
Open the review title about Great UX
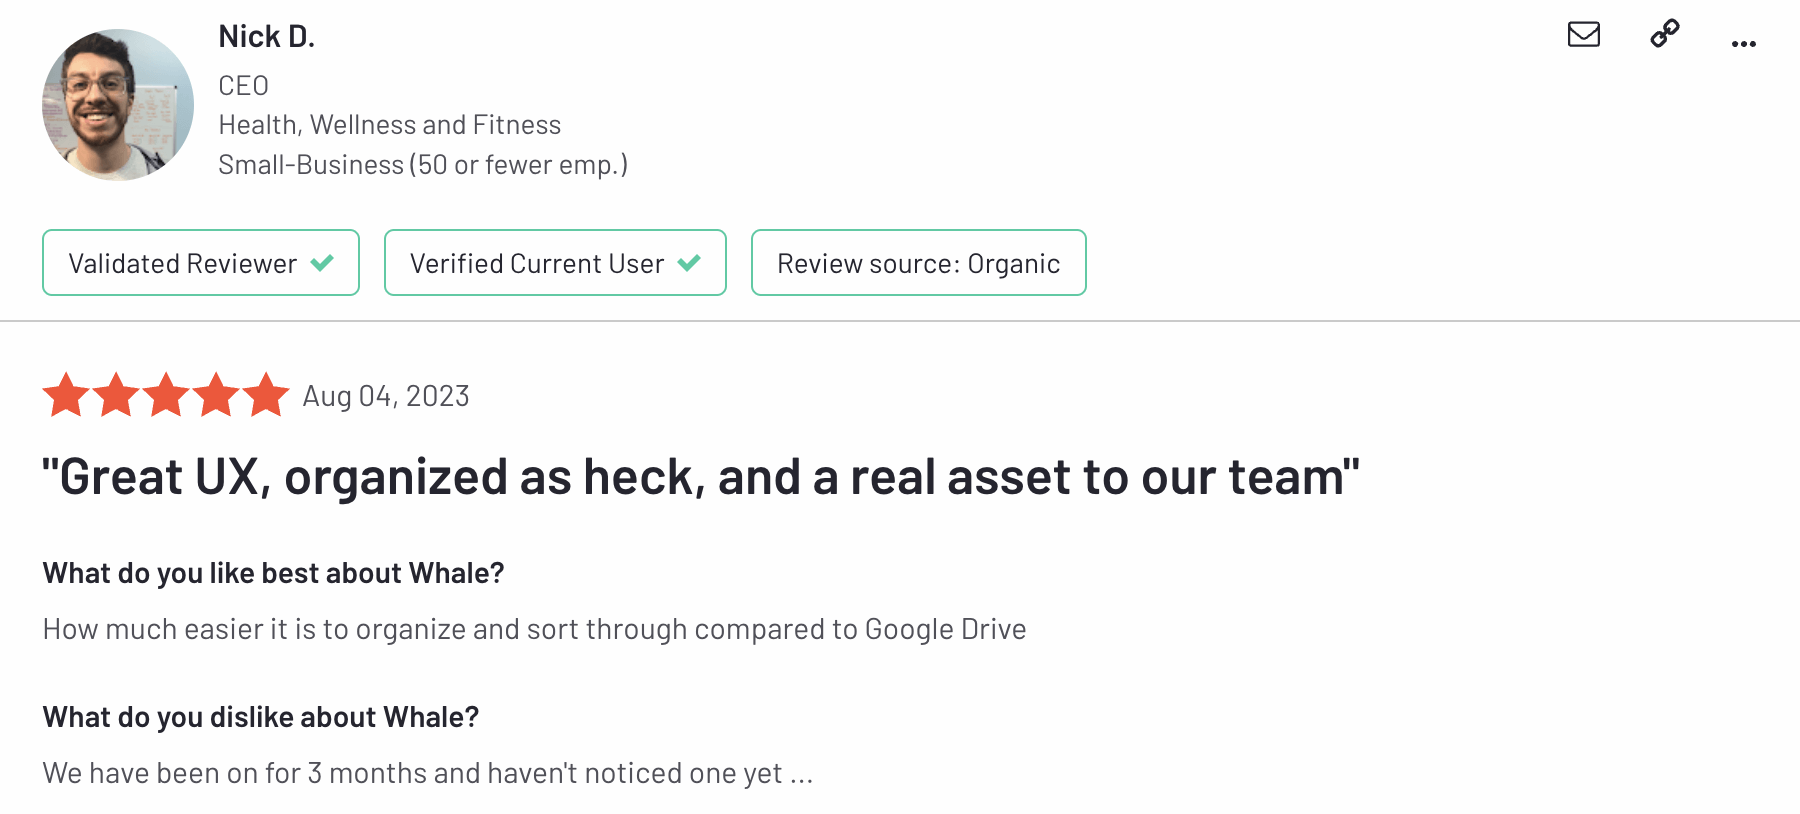tap(700, 477)
